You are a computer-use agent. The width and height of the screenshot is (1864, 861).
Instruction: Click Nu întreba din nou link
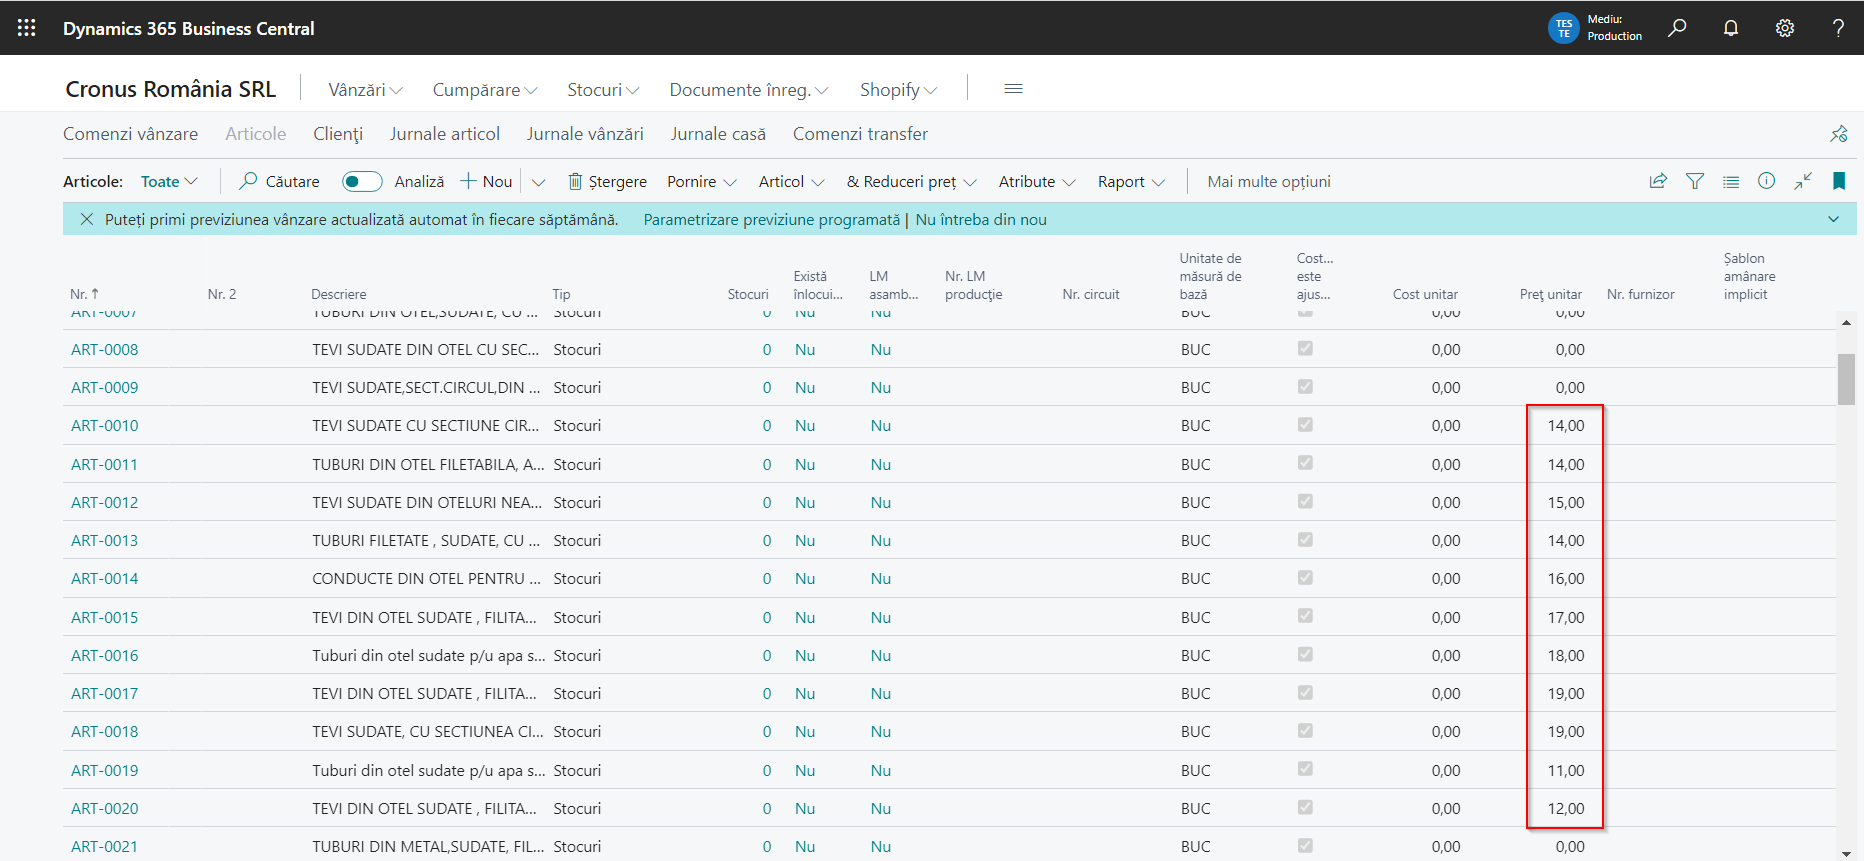tap(981, 219)
